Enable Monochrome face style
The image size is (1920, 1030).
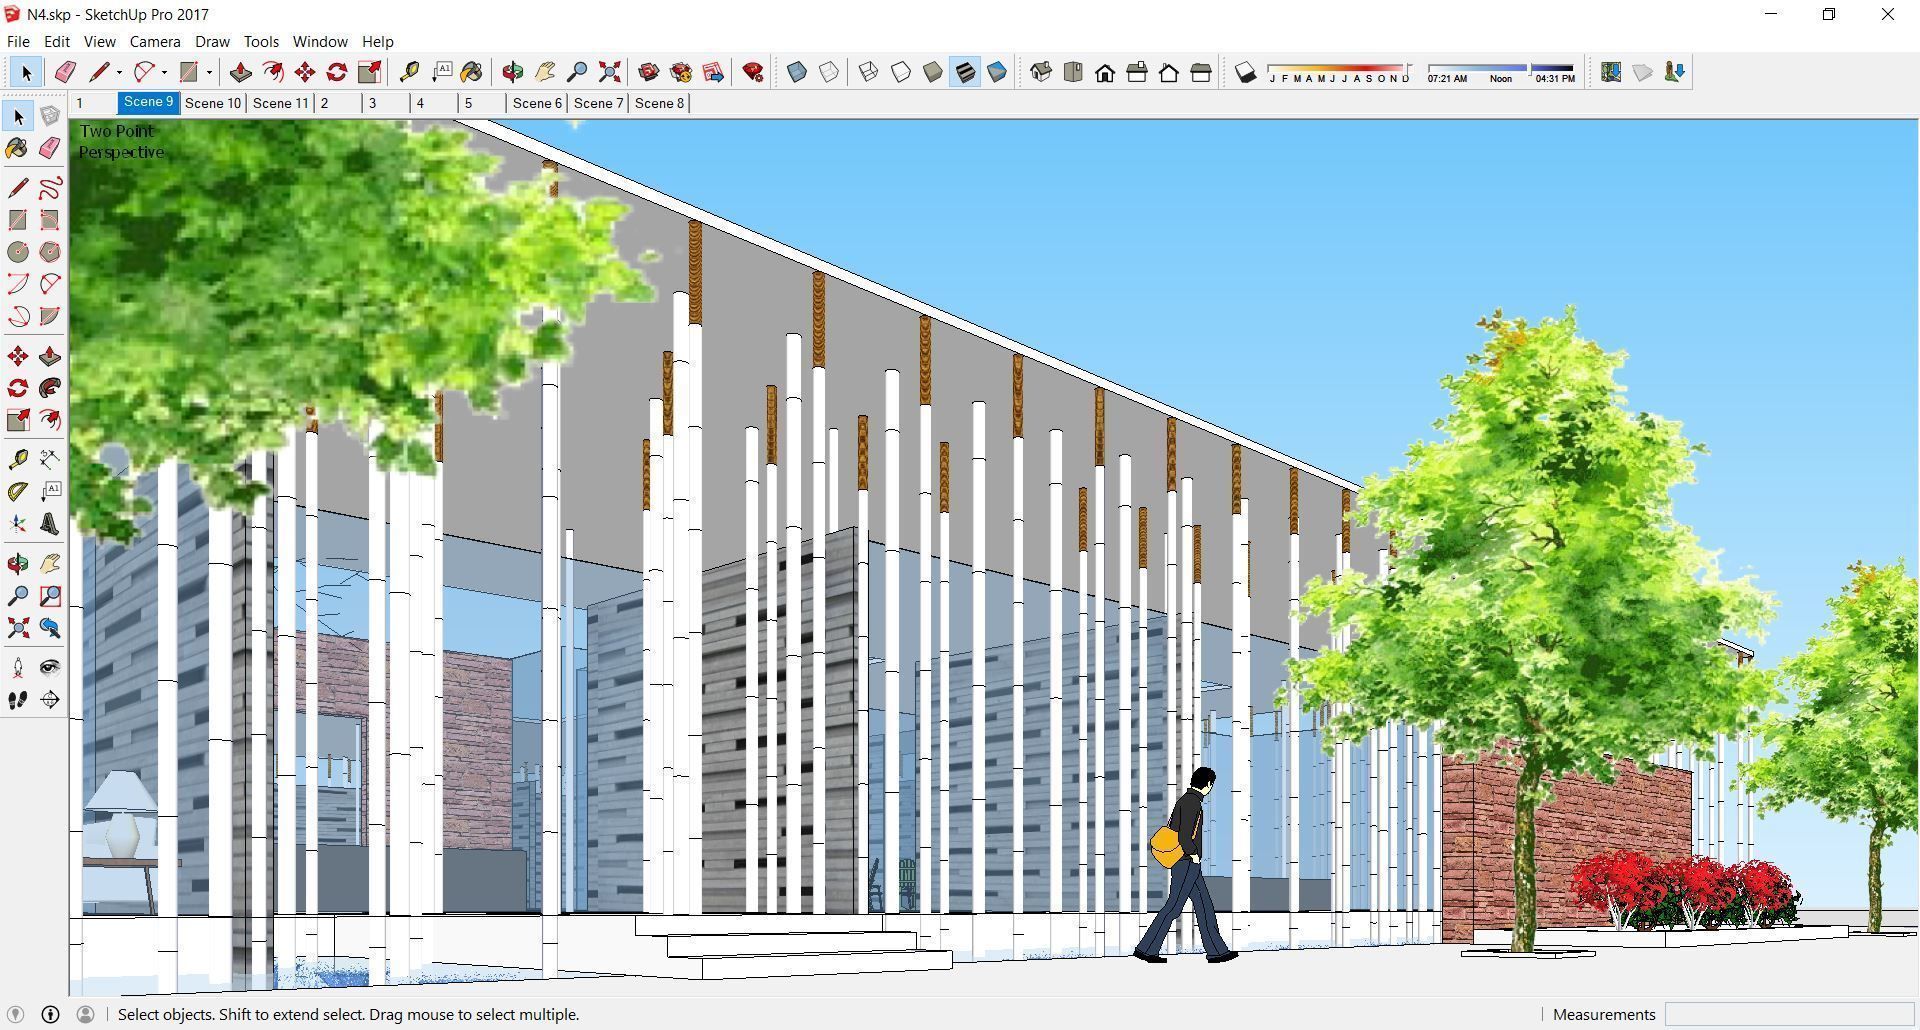point(995,72)
